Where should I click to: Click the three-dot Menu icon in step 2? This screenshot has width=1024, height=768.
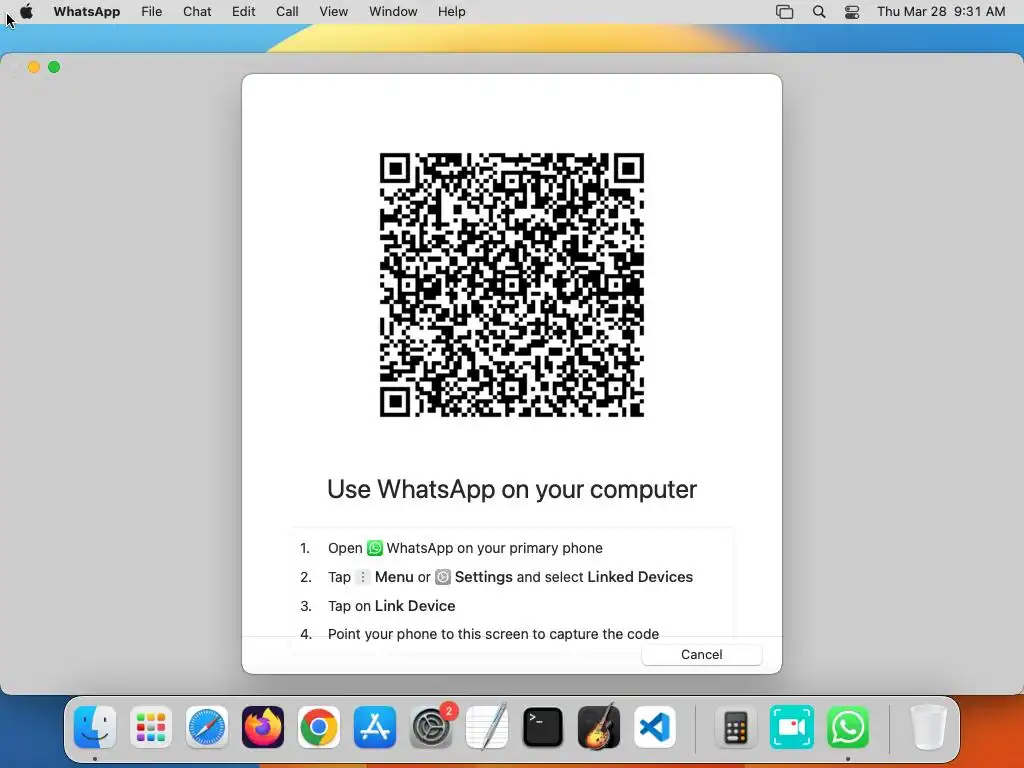click(x=362, y=577)
